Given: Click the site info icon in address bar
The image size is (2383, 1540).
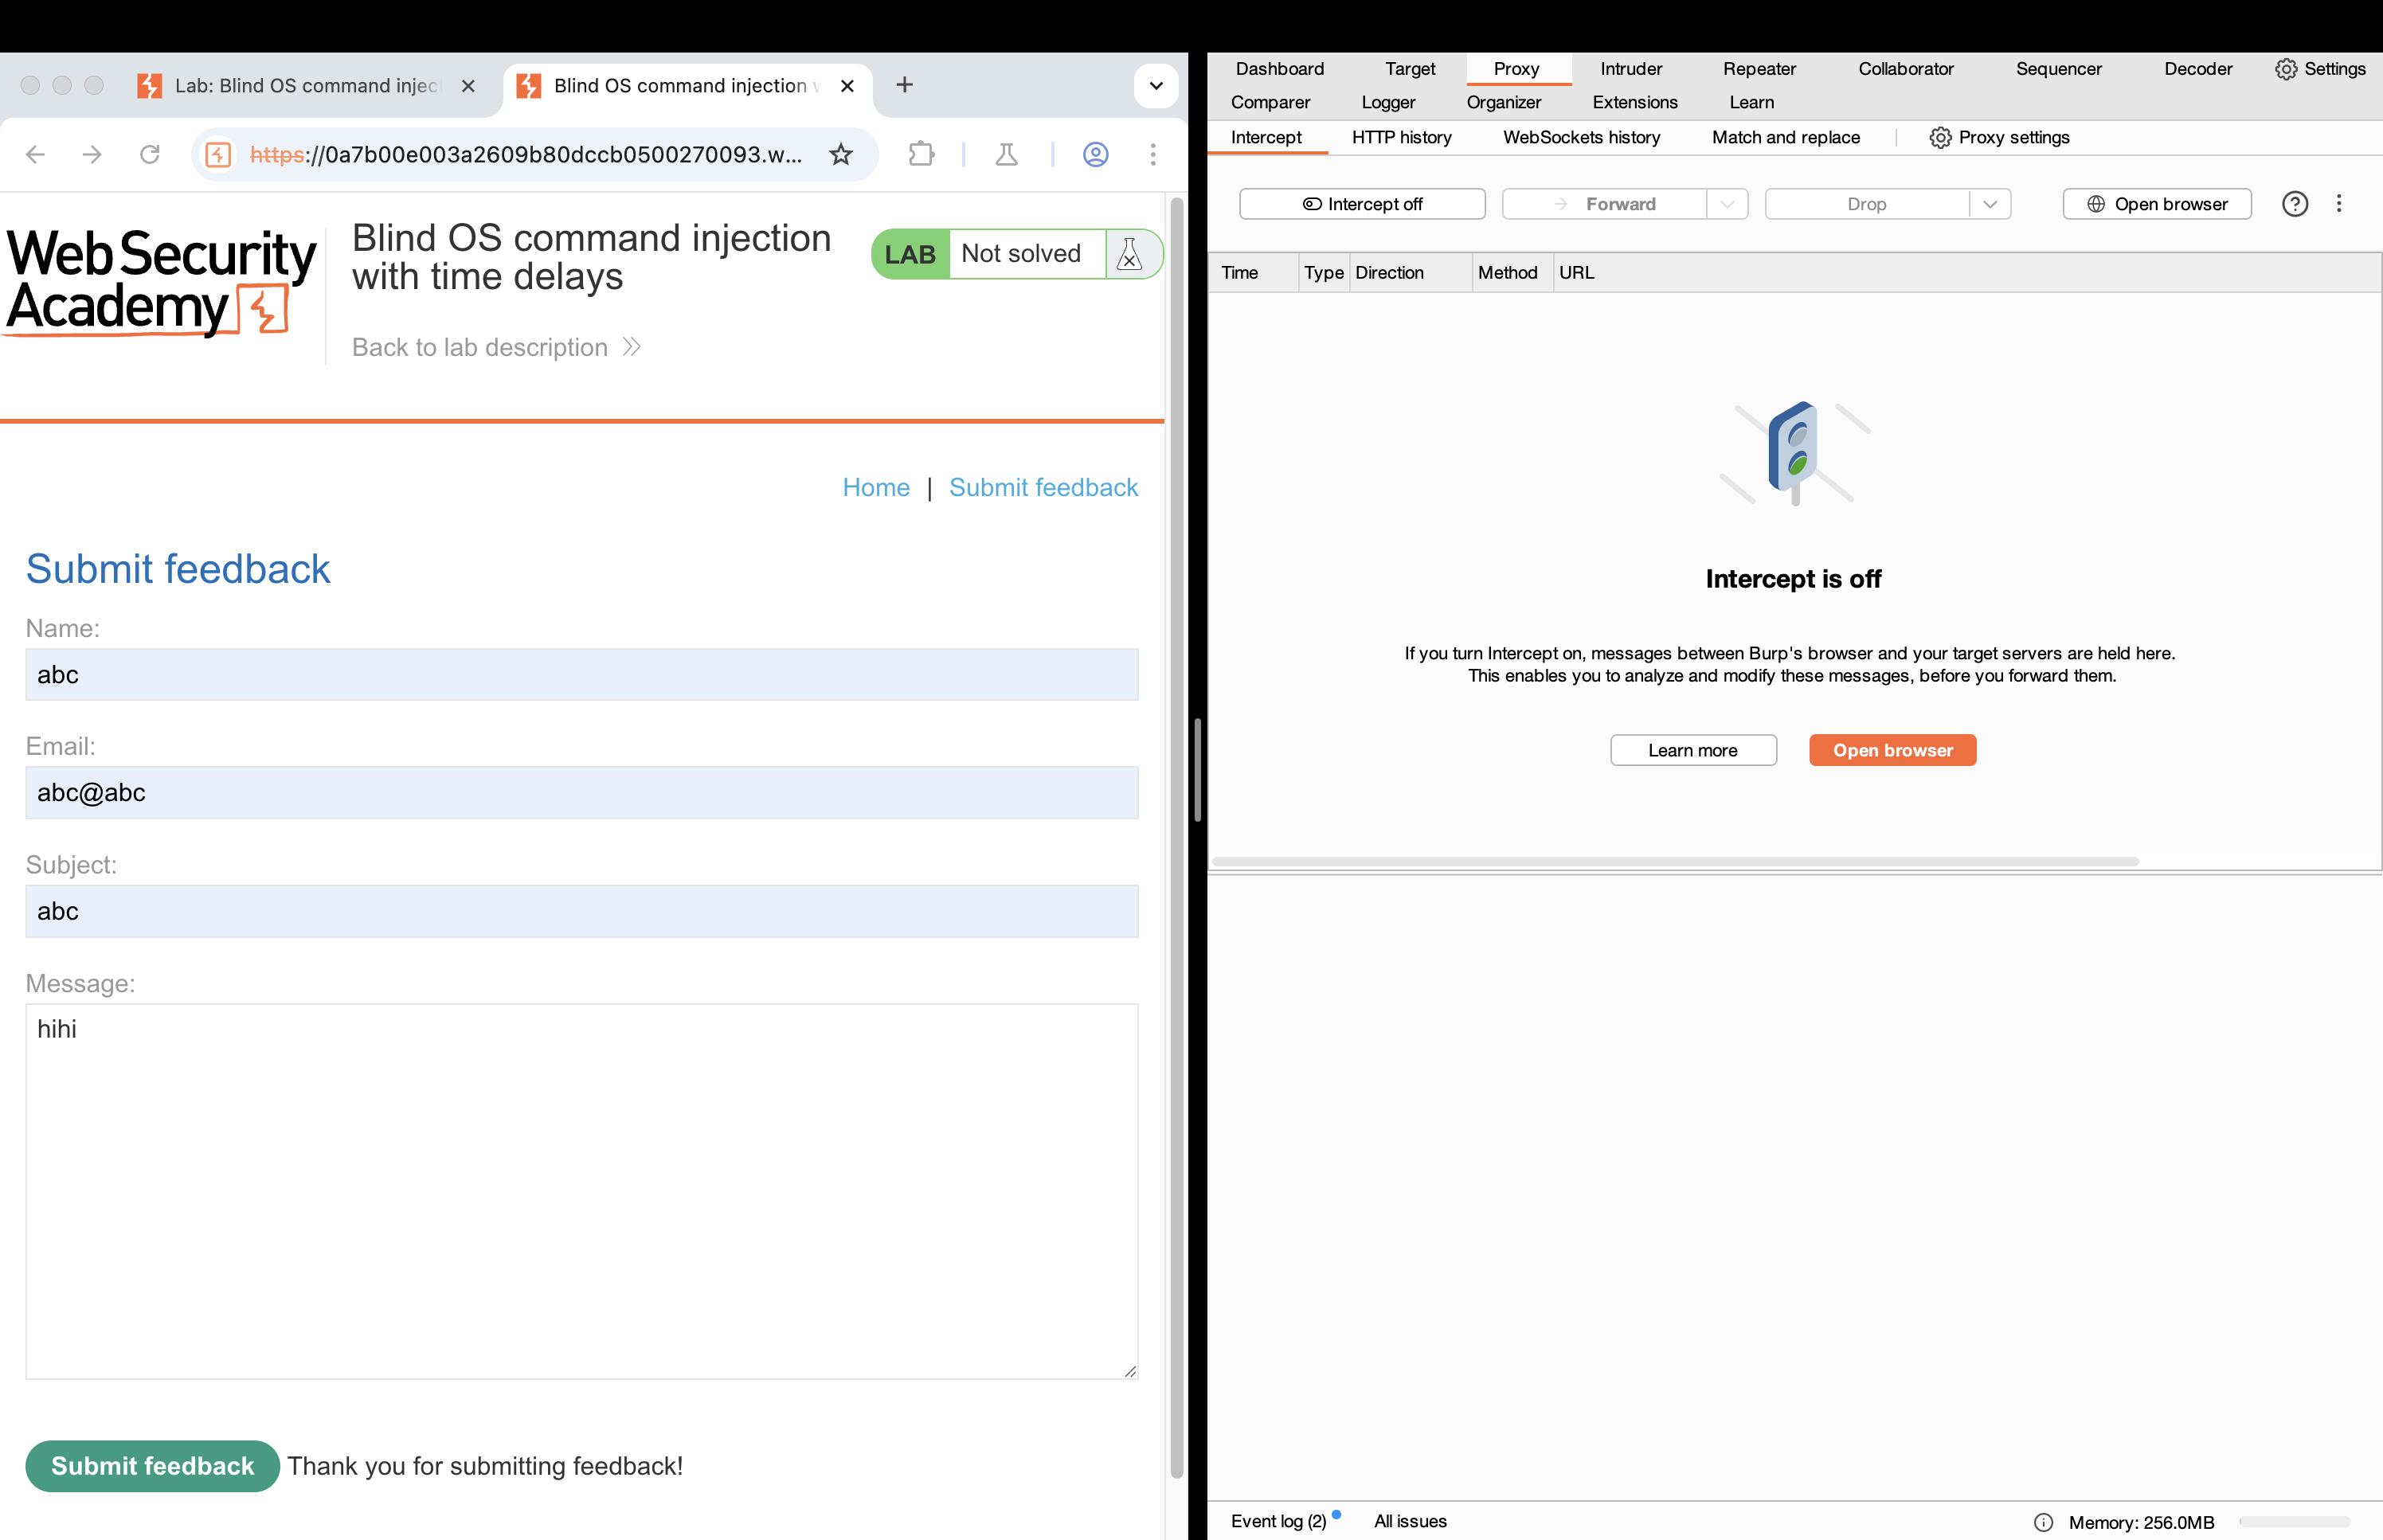Looking at the screenshot, I should click(218, 154).
